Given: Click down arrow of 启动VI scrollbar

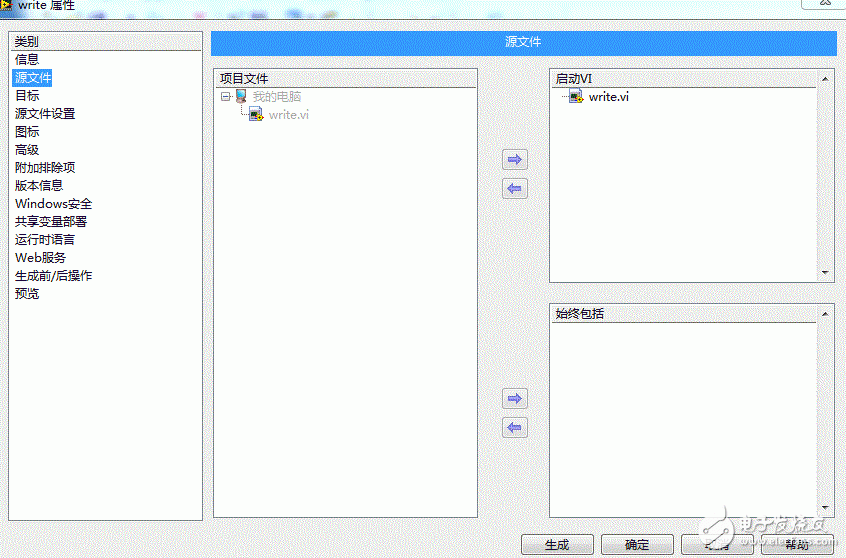Looking at the screenshot, I should pyautogui.click(x=825, y=273).
